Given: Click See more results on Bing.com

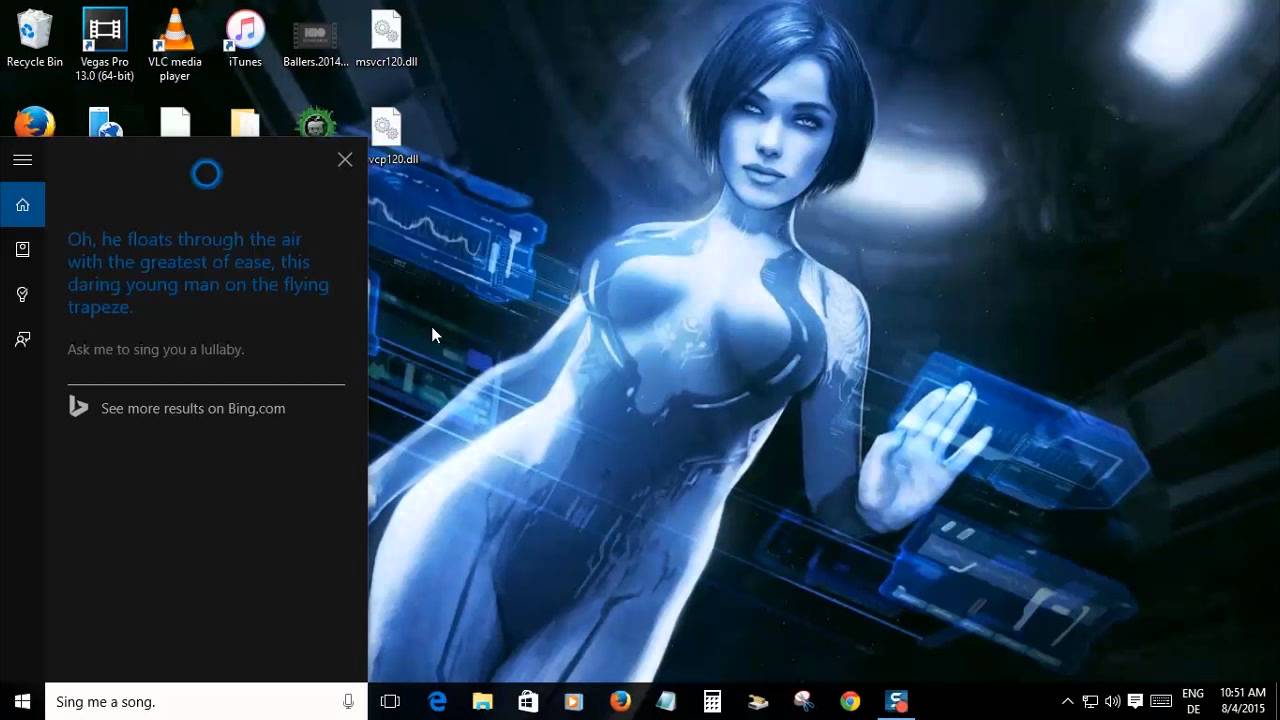Looking at the screenshot, I should tap(193, 408).
